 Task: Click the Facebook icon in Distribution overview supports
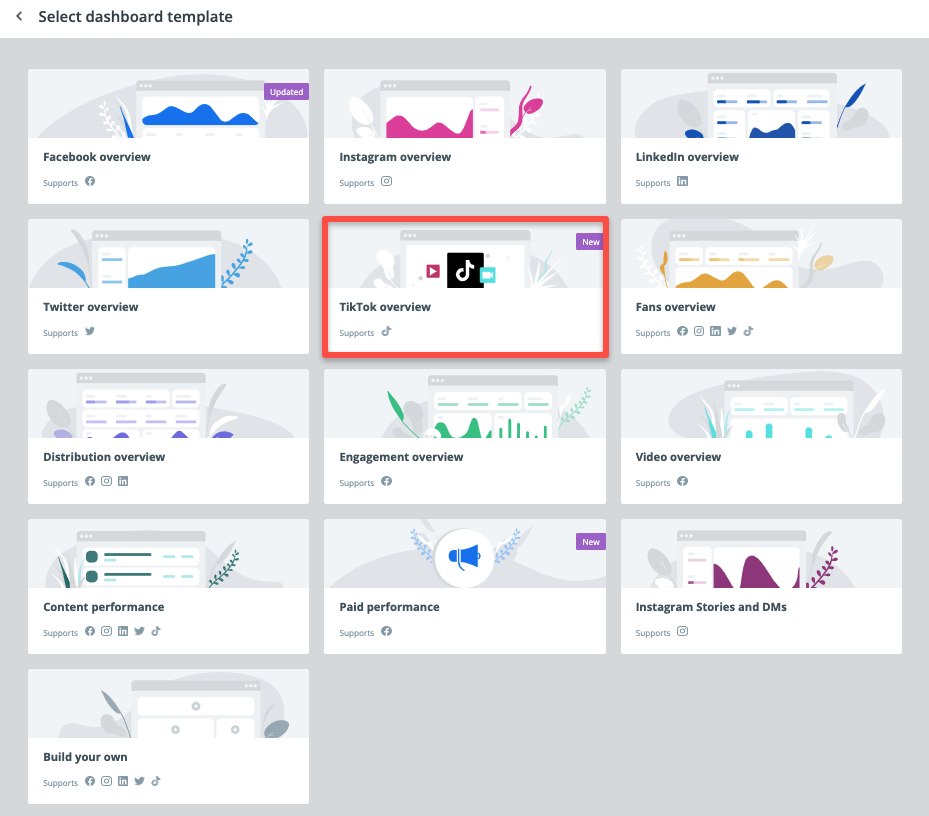tap(90, 481)
